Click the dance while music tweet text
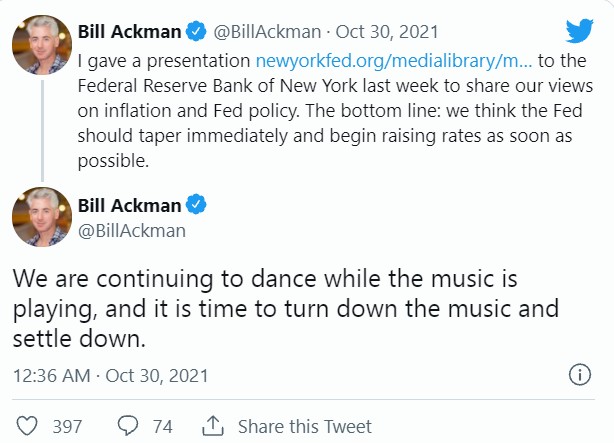The image size is (614, 443). 280,306
